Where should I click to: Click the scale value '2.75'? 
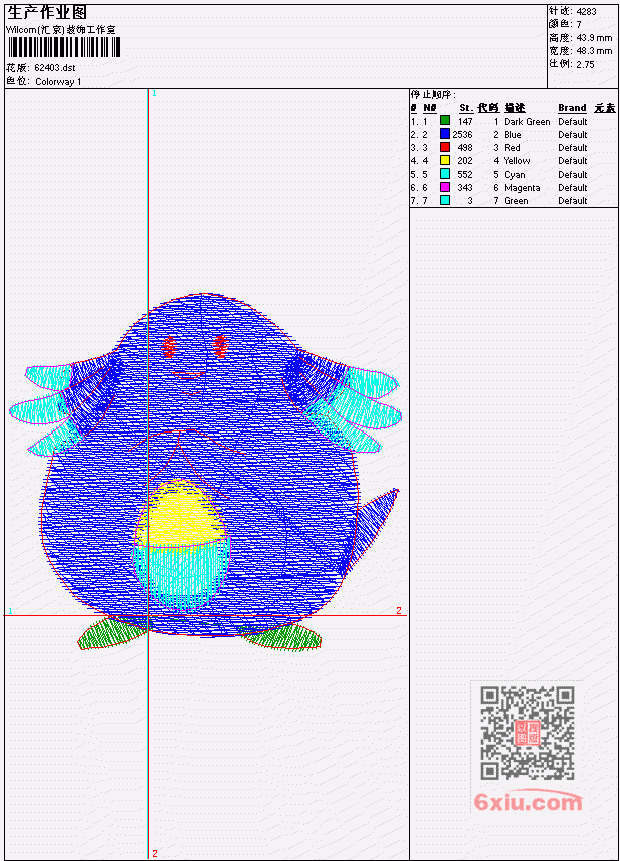(585, 64)
